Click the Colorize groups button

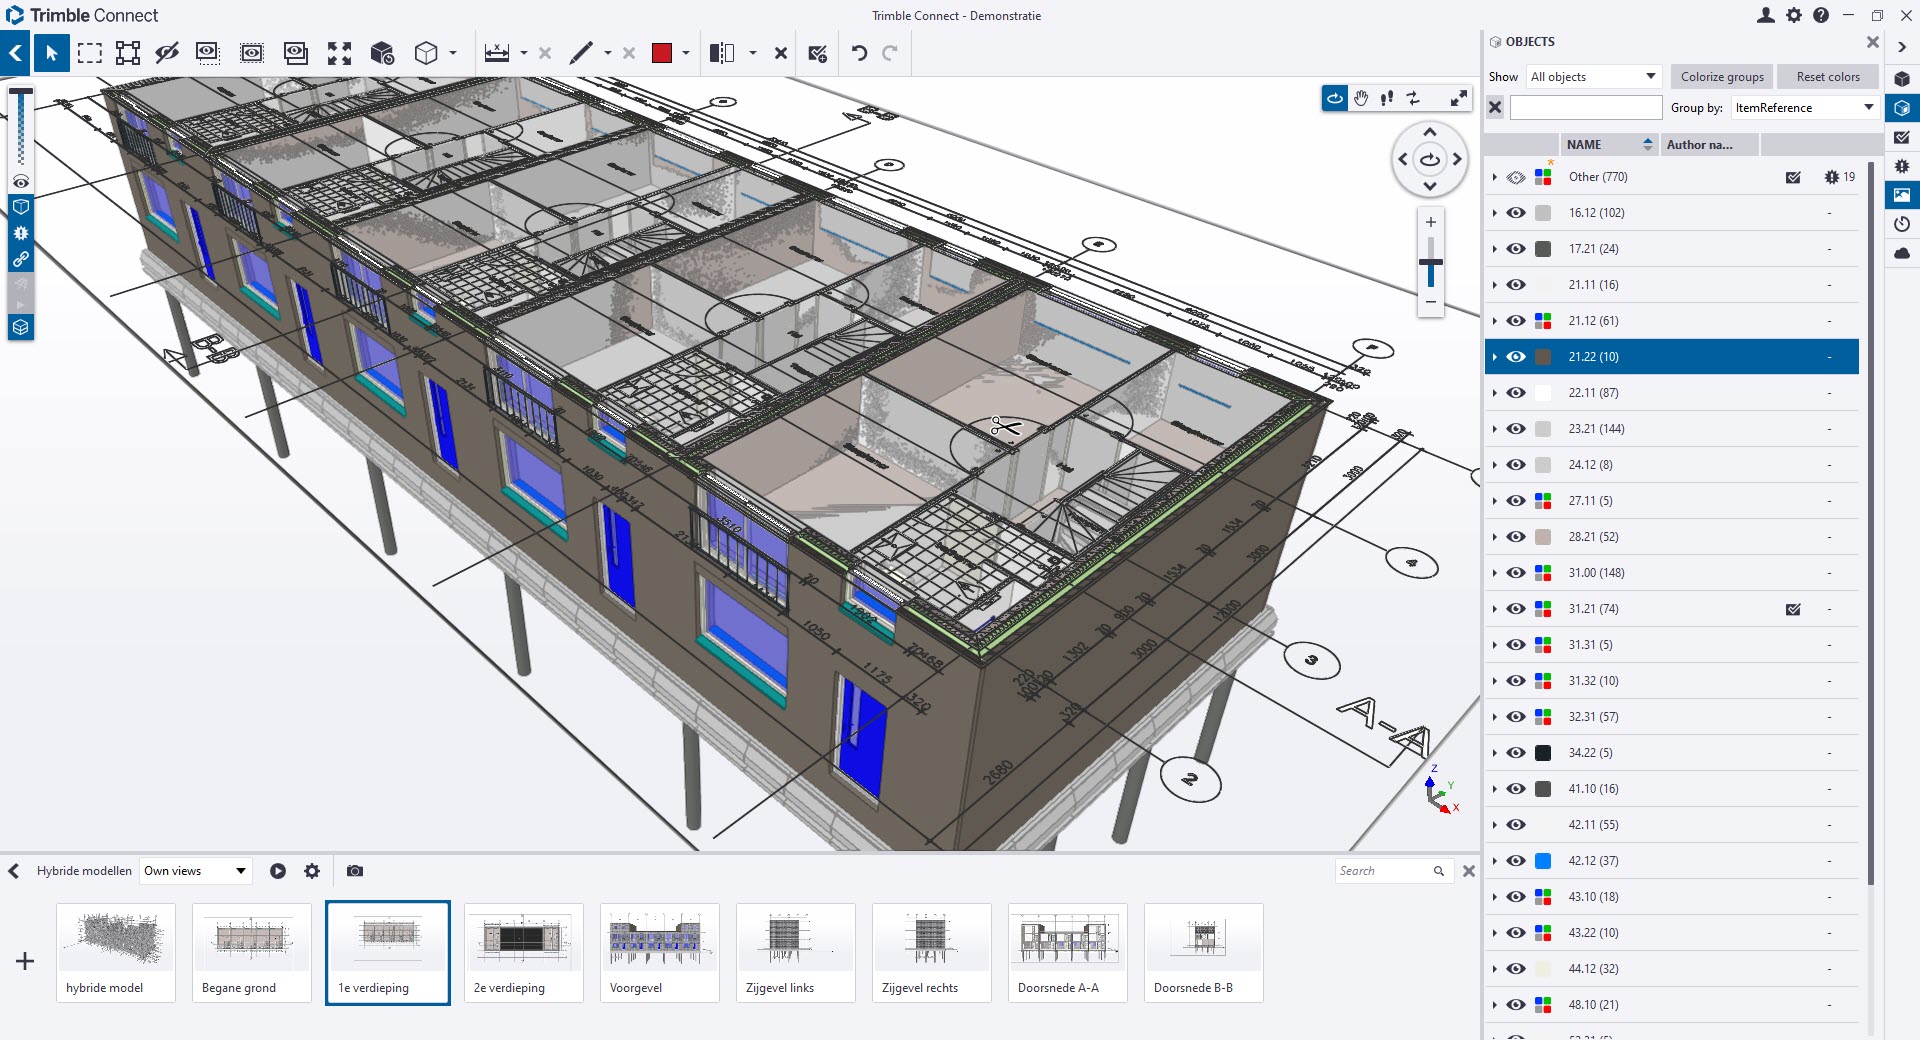click(1722, 77)
